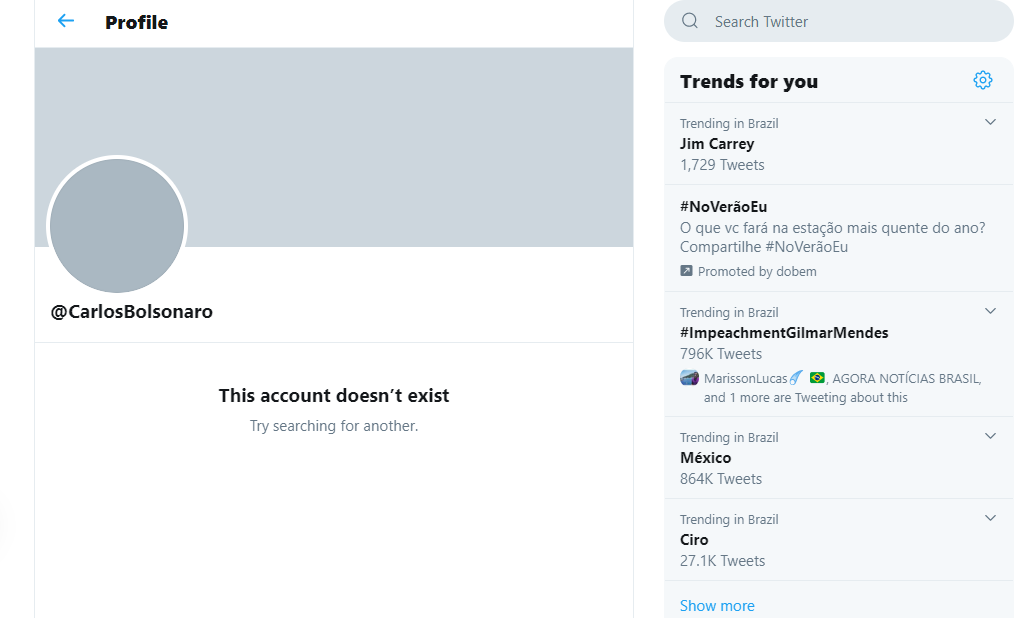Click the gray default profile avatar
This screenshot has width=1014, height=618.
pos(117,226)
